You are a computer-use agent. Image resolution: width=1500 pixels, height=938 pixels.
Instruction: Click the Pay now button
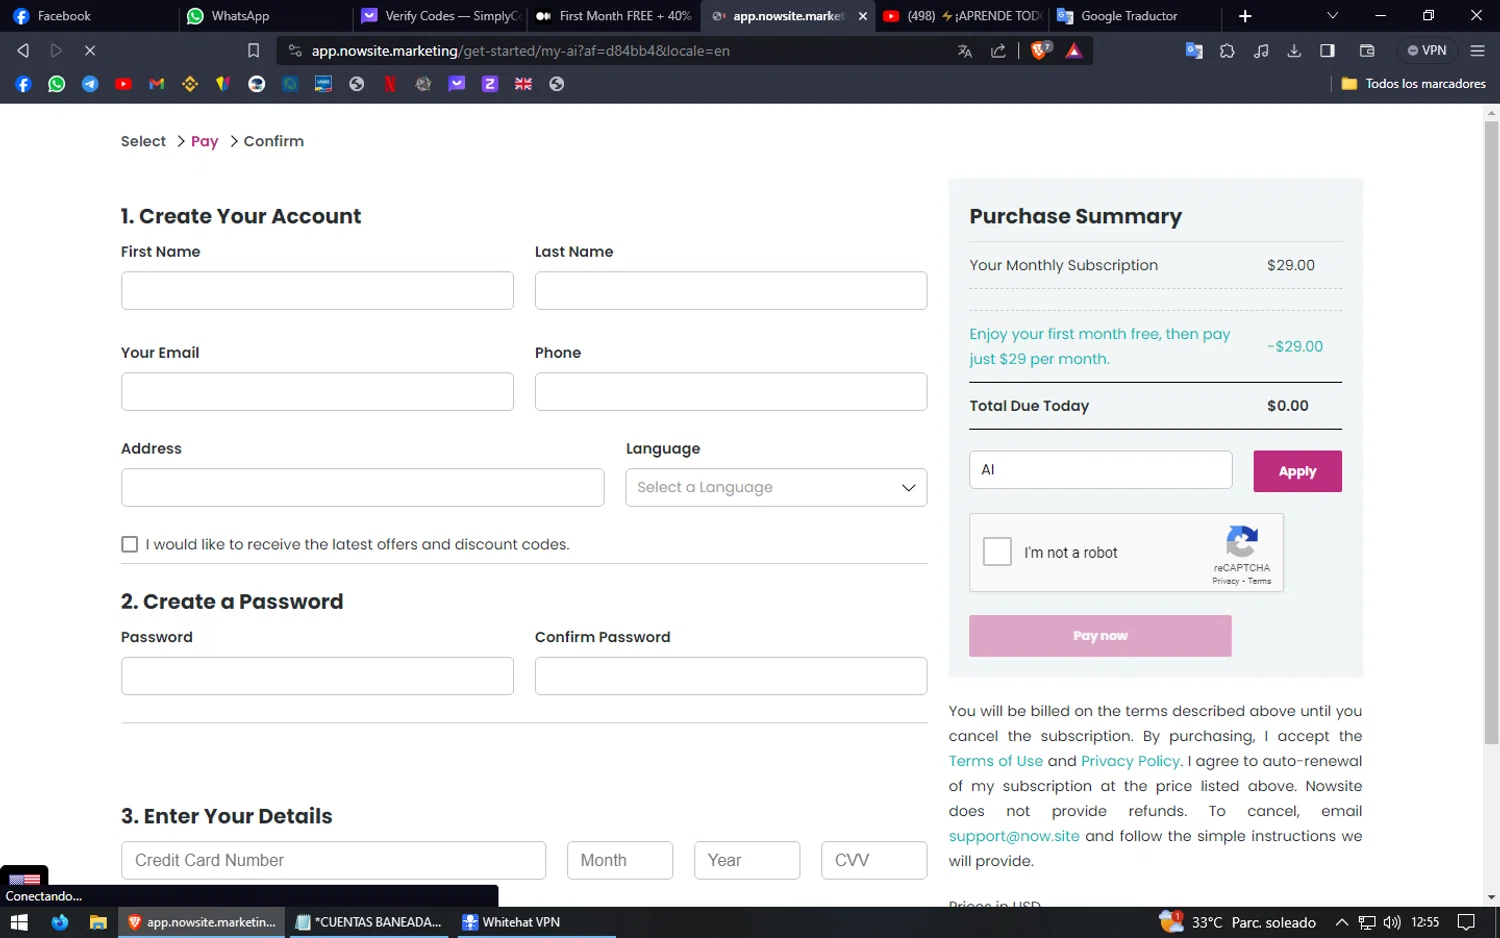(1100, 636)
